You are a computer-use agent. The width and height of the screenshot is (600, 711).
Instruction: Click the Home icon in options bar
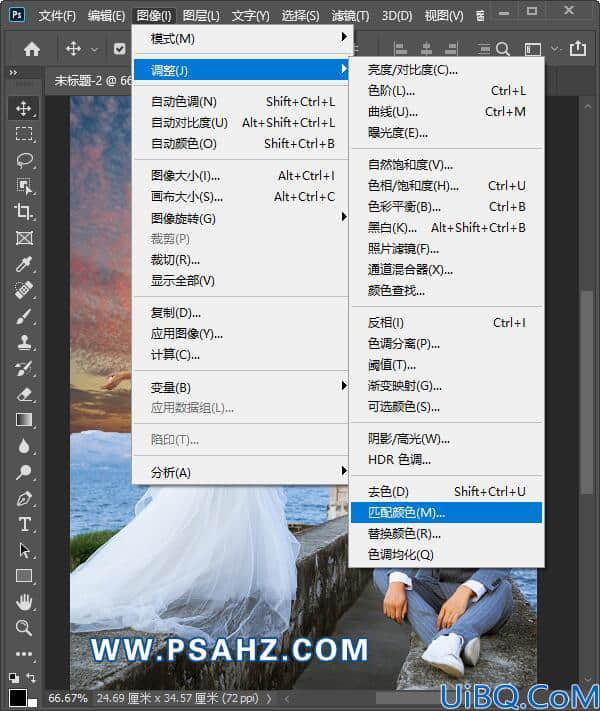click(x=32, y=49)
